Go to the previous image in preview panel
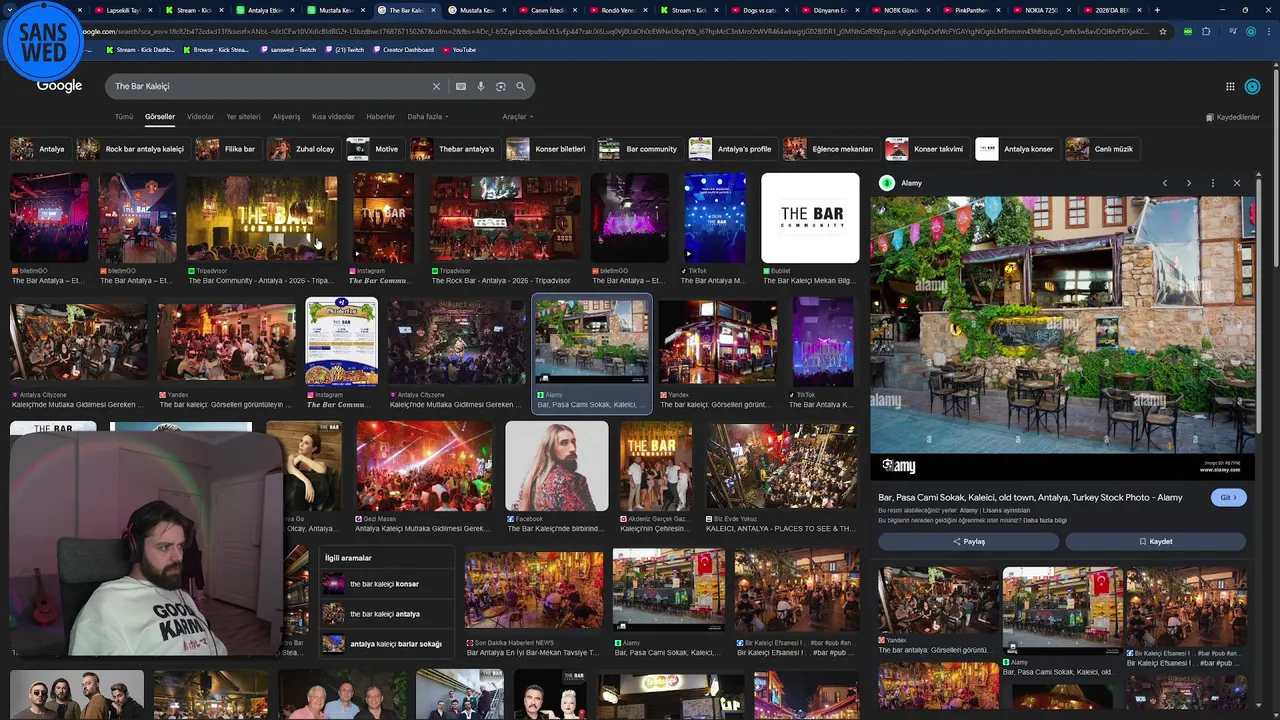 [x=1165, y=183]
